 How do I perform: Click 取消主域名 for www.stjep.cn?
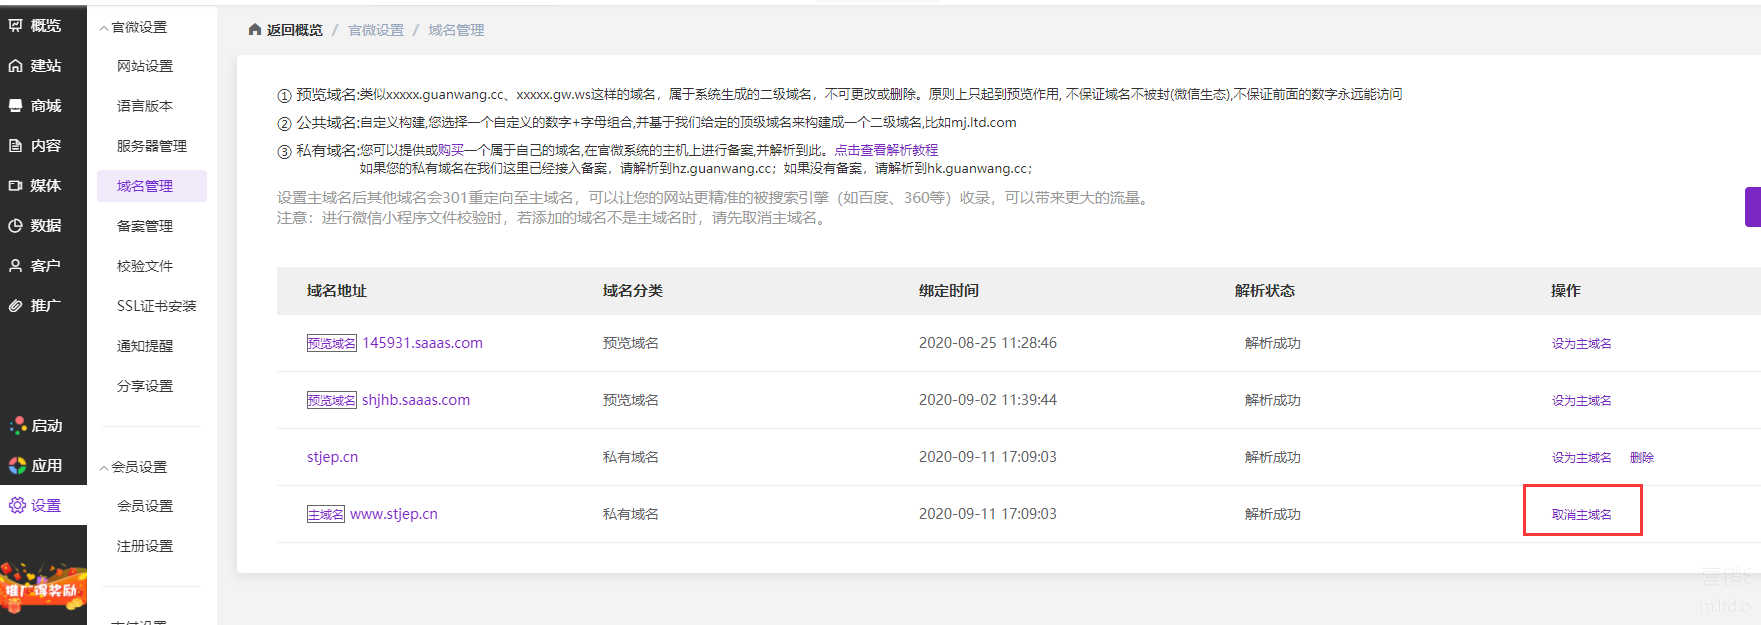pyautogui.click(x=1581, y=514)
